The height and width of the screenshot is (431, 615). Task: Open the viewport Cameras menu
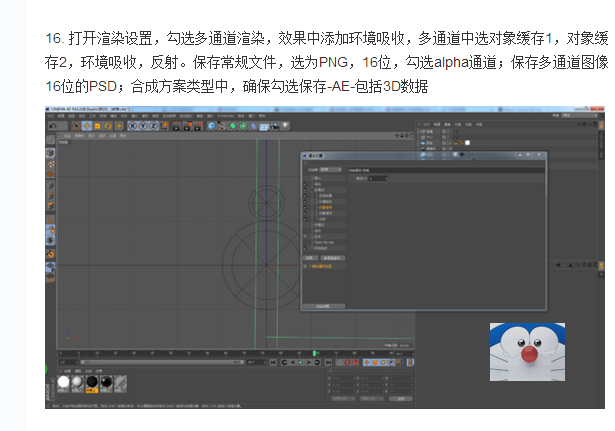click(x=80, y=136)
